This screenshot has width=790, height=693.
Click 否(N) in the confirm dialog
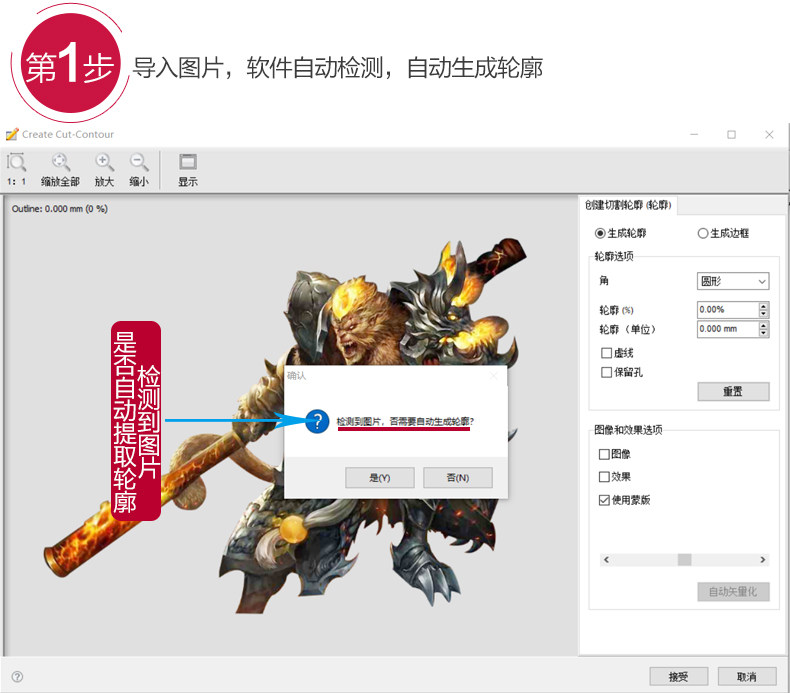457,477
